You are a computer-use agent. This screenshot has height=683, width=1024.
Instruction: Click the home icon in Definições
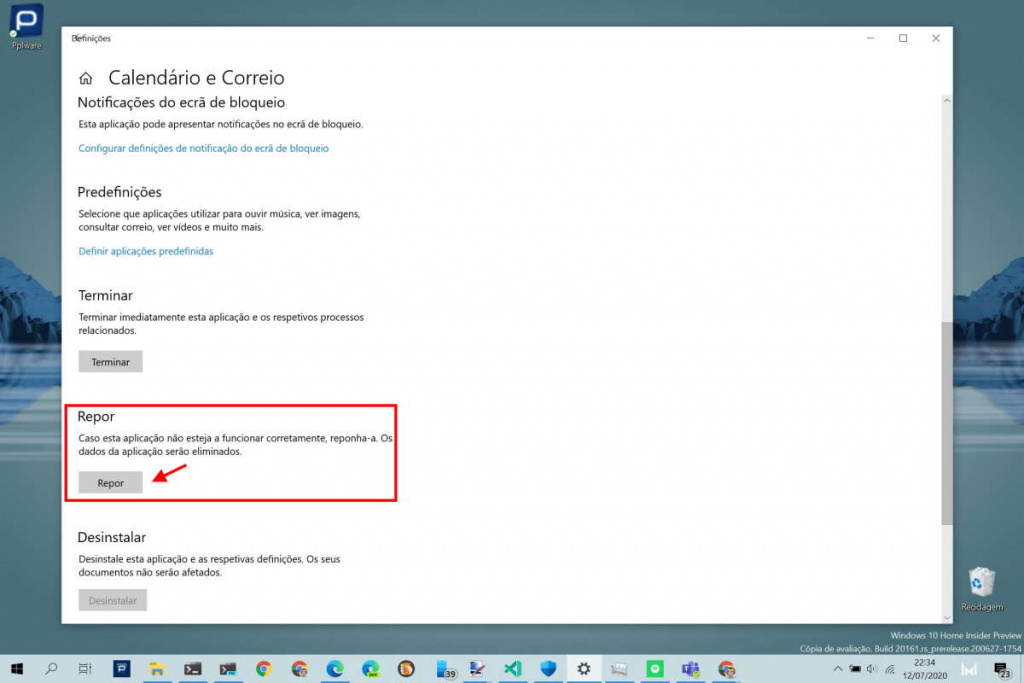pos(85,77)
